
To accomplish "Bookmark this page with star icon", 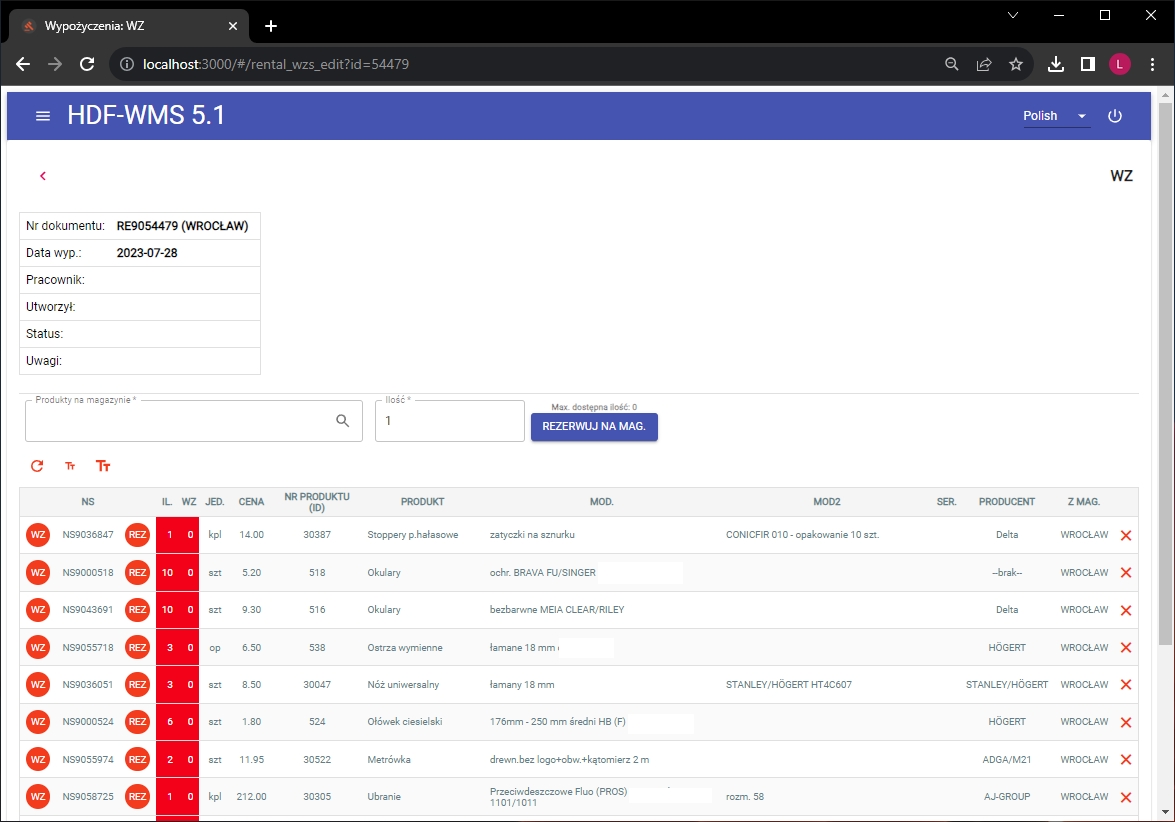I will click(x=1016, y=64).
